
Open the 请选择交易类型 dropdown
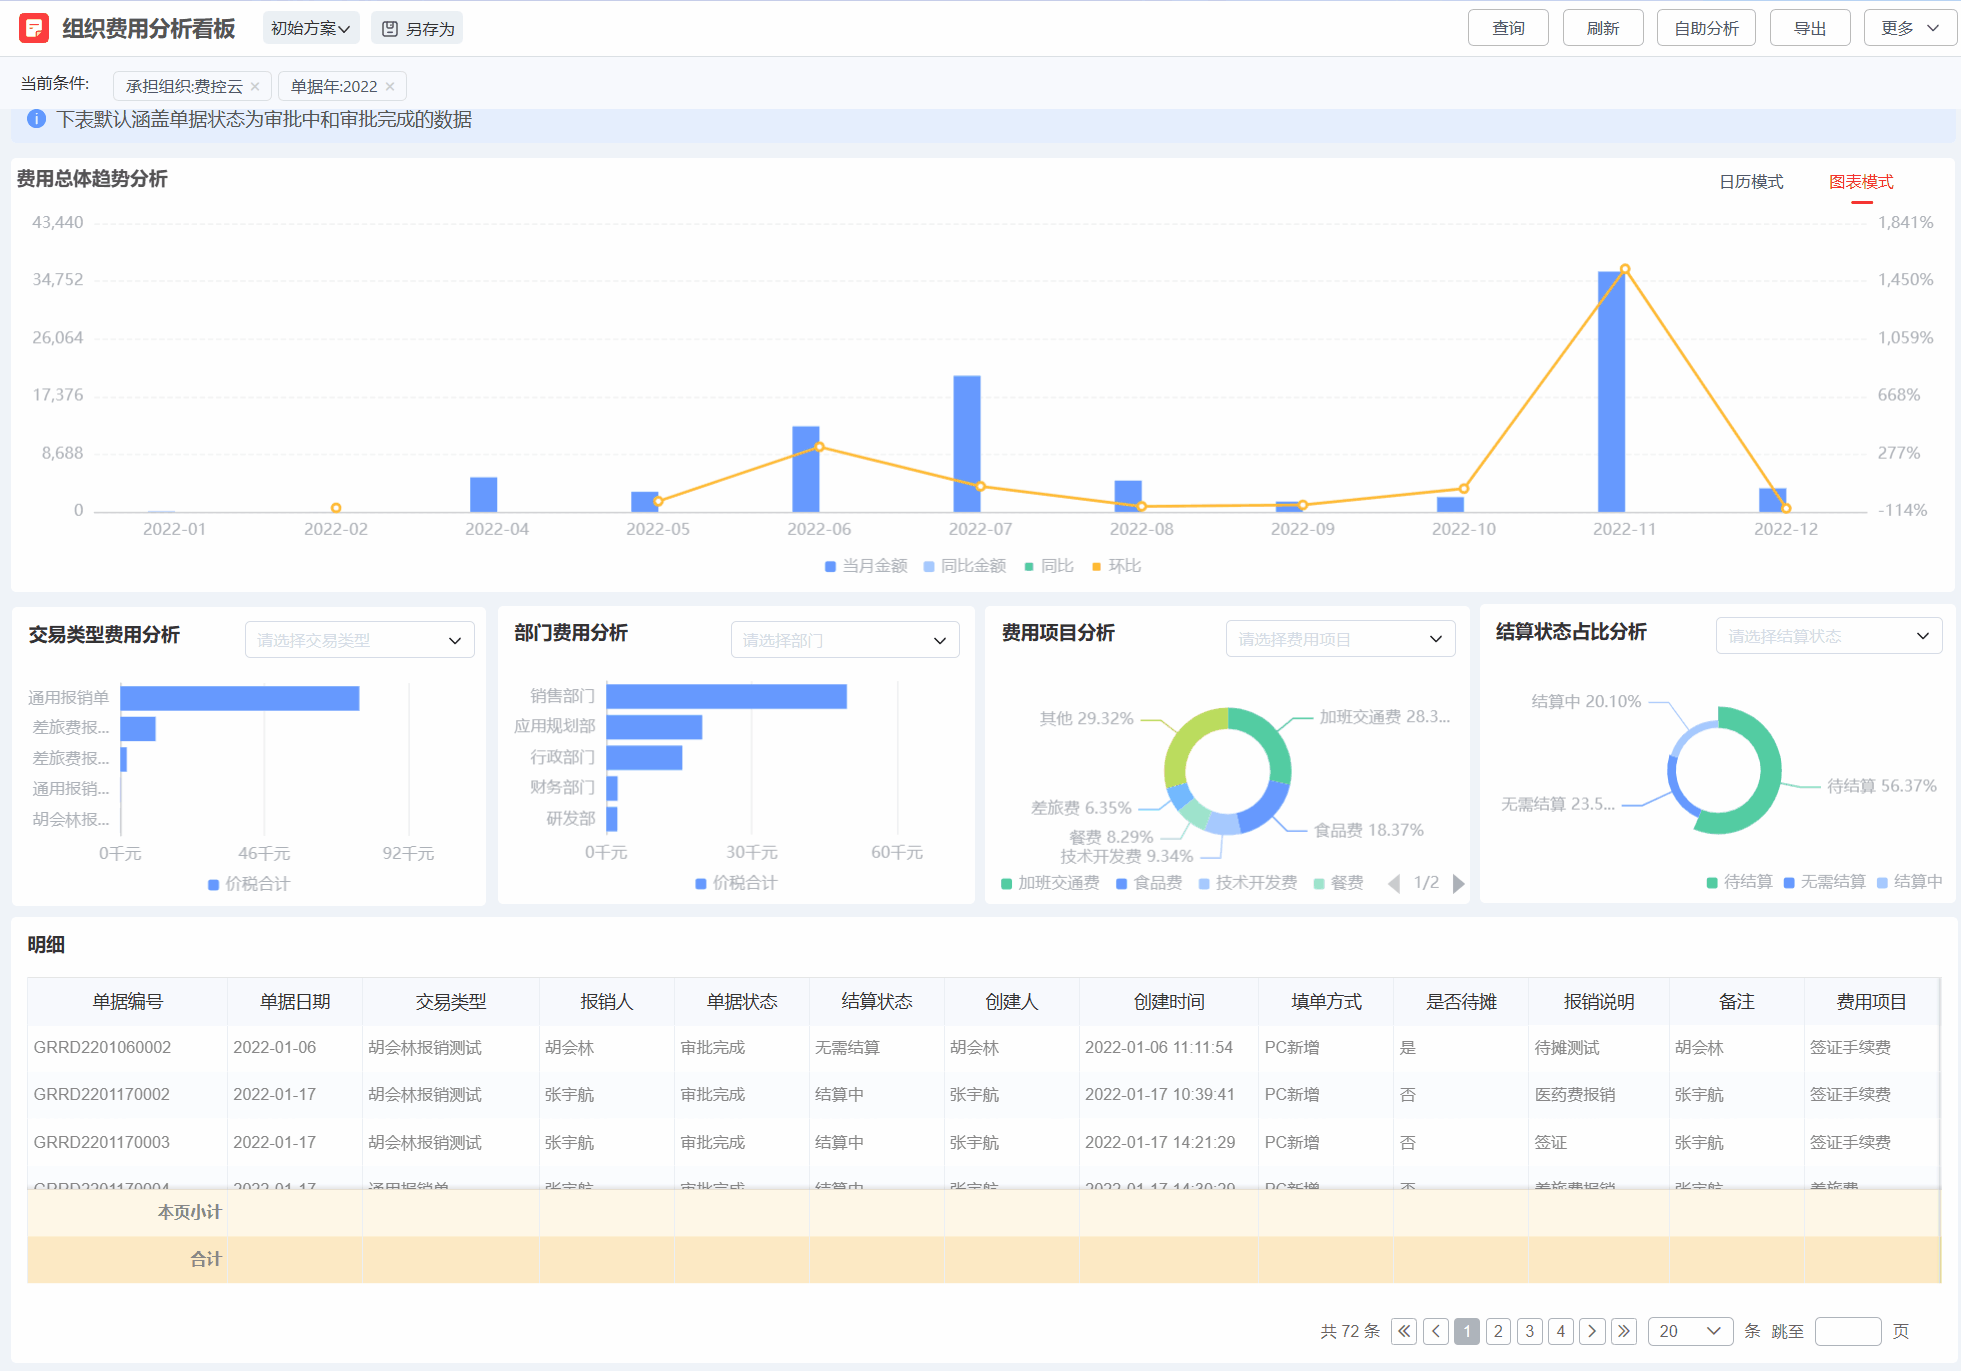click(x=359, y=640)
